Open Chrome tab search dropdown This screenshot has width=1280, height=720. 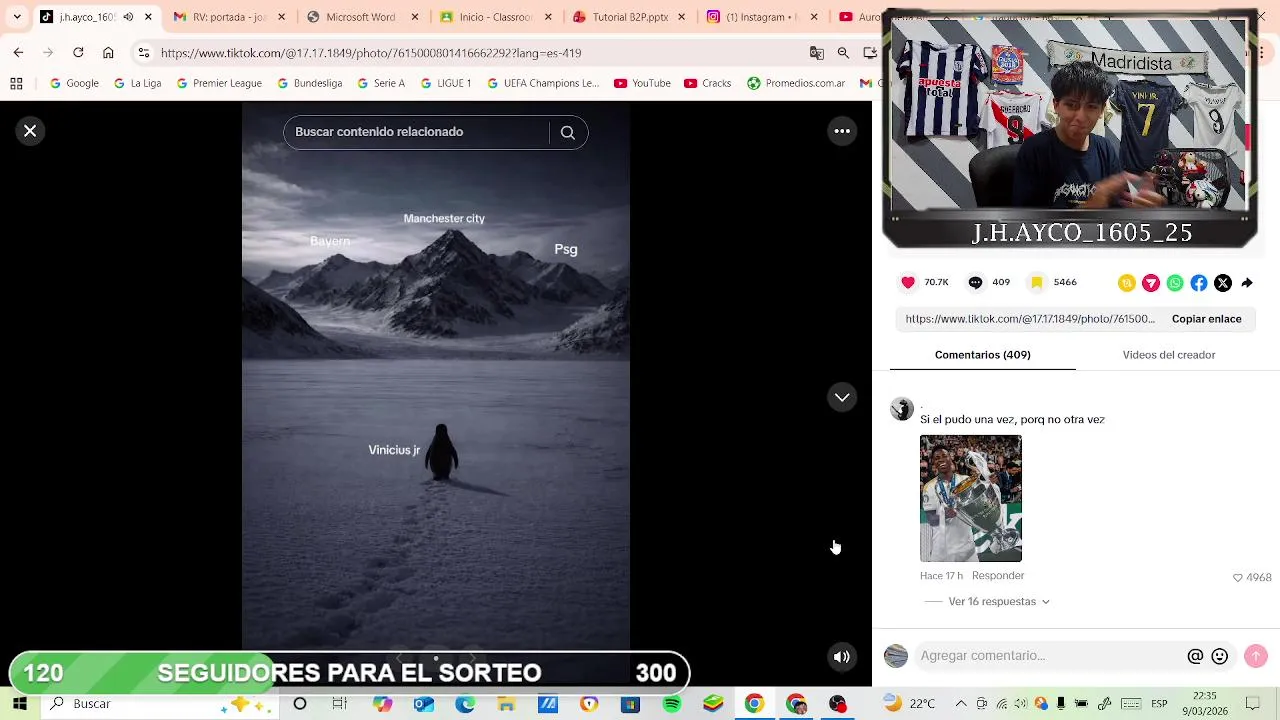[16, 17]
